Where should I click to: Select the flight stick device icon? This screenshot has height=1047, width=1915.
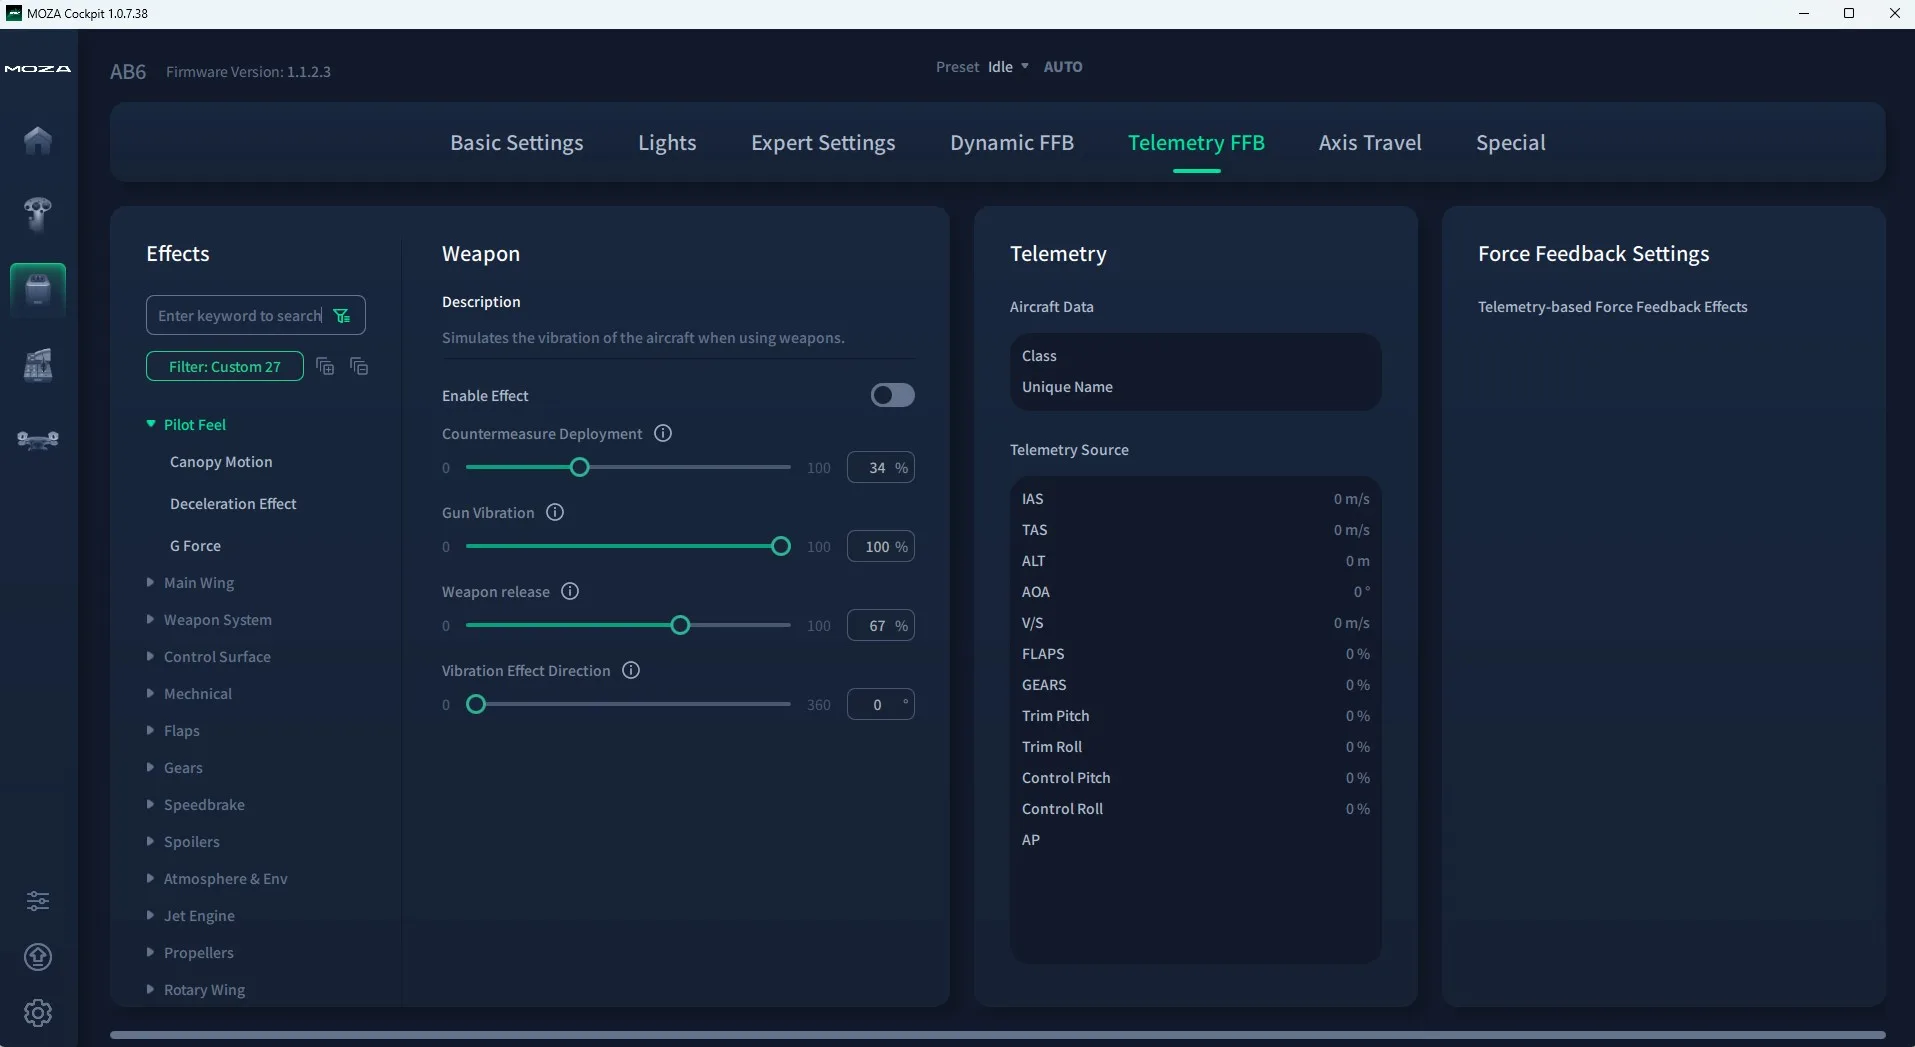[x=38, y=214]
